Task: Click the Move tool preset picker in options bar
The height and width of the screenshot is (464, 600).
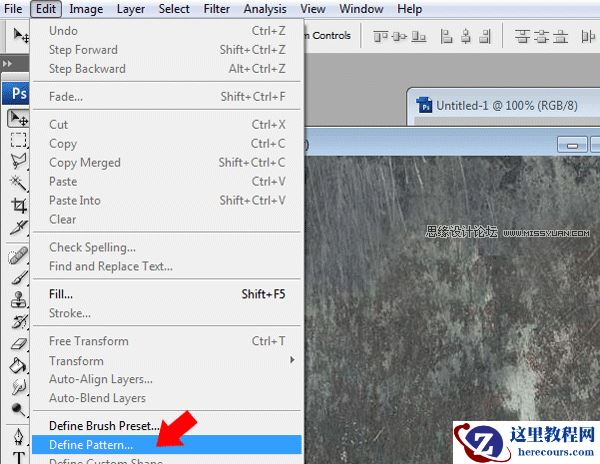Action: pyautogui.click(x=21, y=36)
